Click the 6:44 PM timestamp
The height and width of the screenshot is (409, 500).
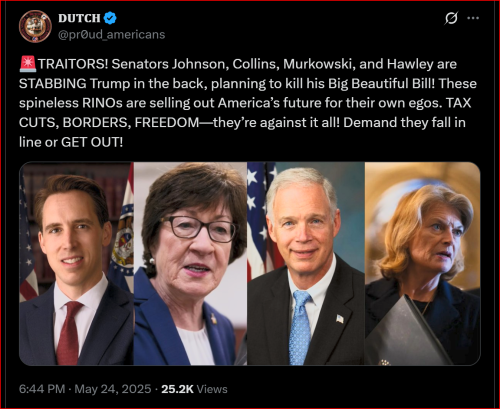(x=42, y=389)
